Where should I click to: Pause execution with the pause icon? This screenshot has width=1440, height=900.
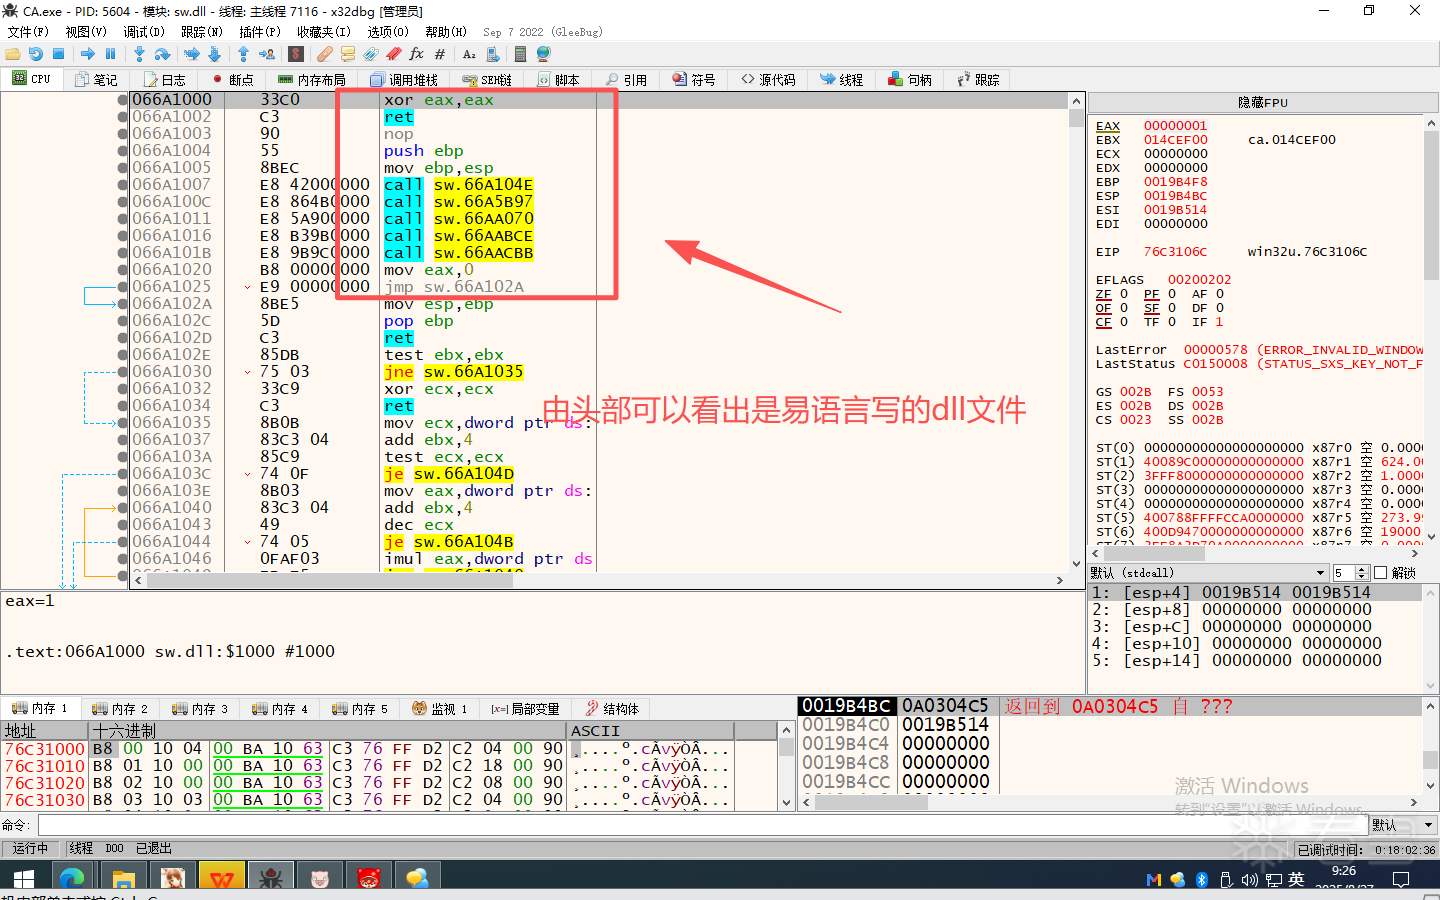[110, 54]
